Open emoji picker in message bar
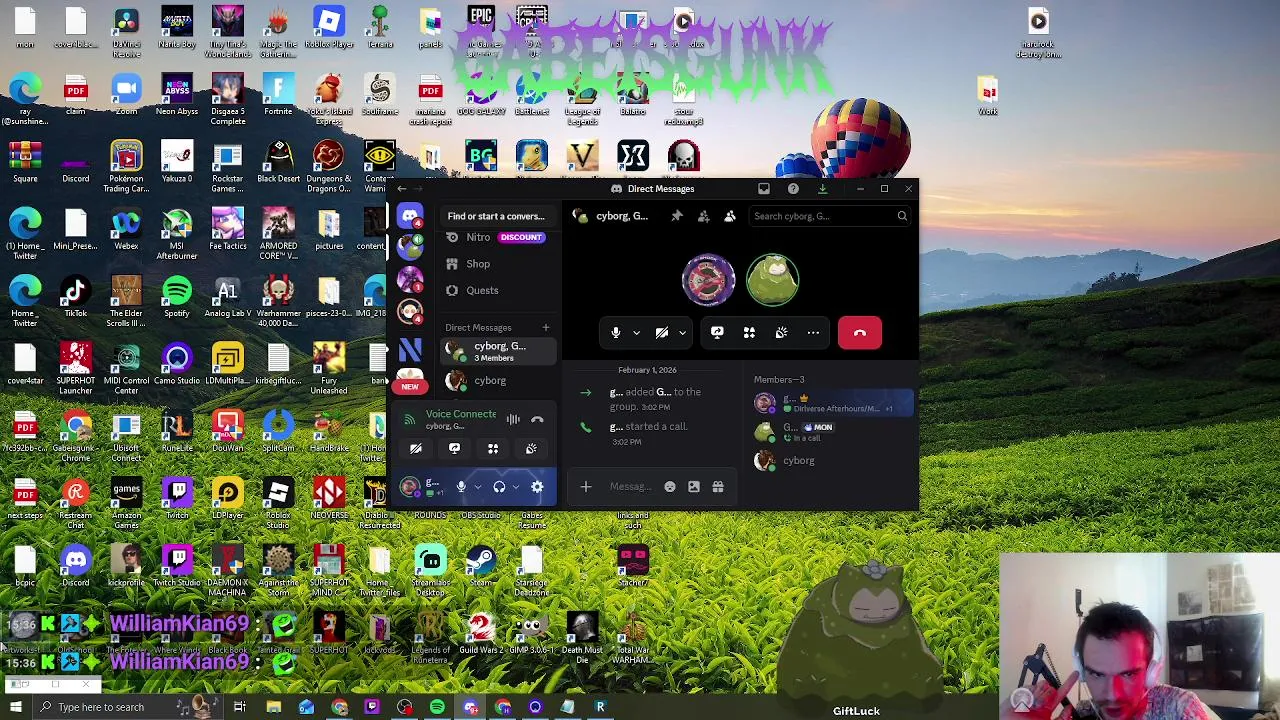1280x720 pixels. pos(670,487)
